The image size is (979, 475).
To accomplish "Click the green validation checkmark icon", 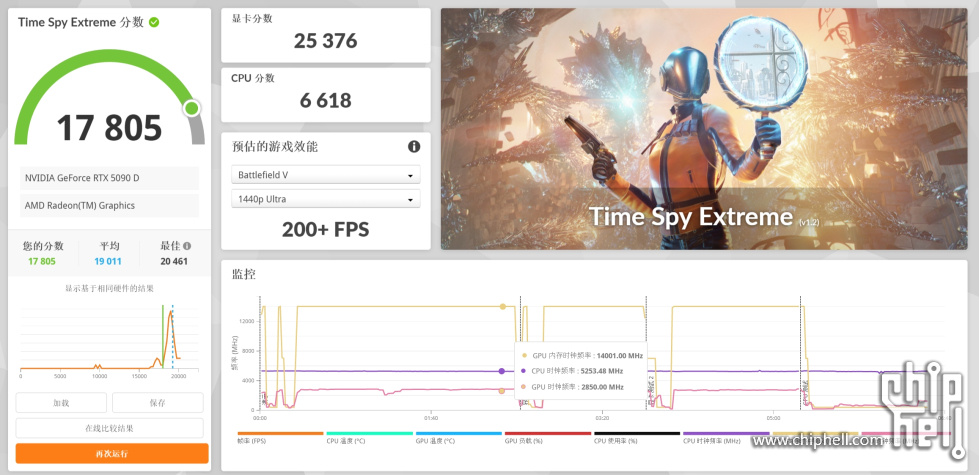I will click(x=154, y=22).
